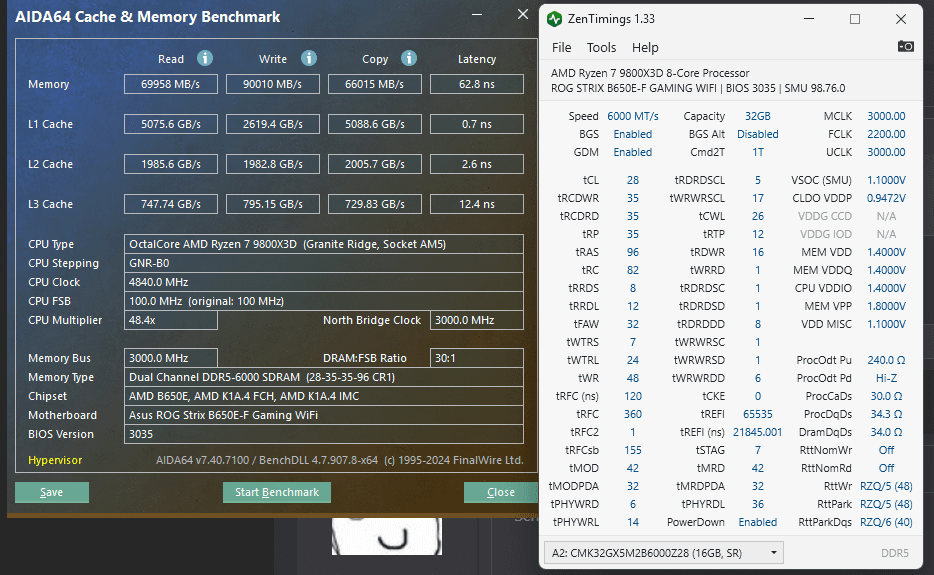
Task: Click the L1 Cache Write value 2619.4 GB/s
Action: (x=273, y=124)
